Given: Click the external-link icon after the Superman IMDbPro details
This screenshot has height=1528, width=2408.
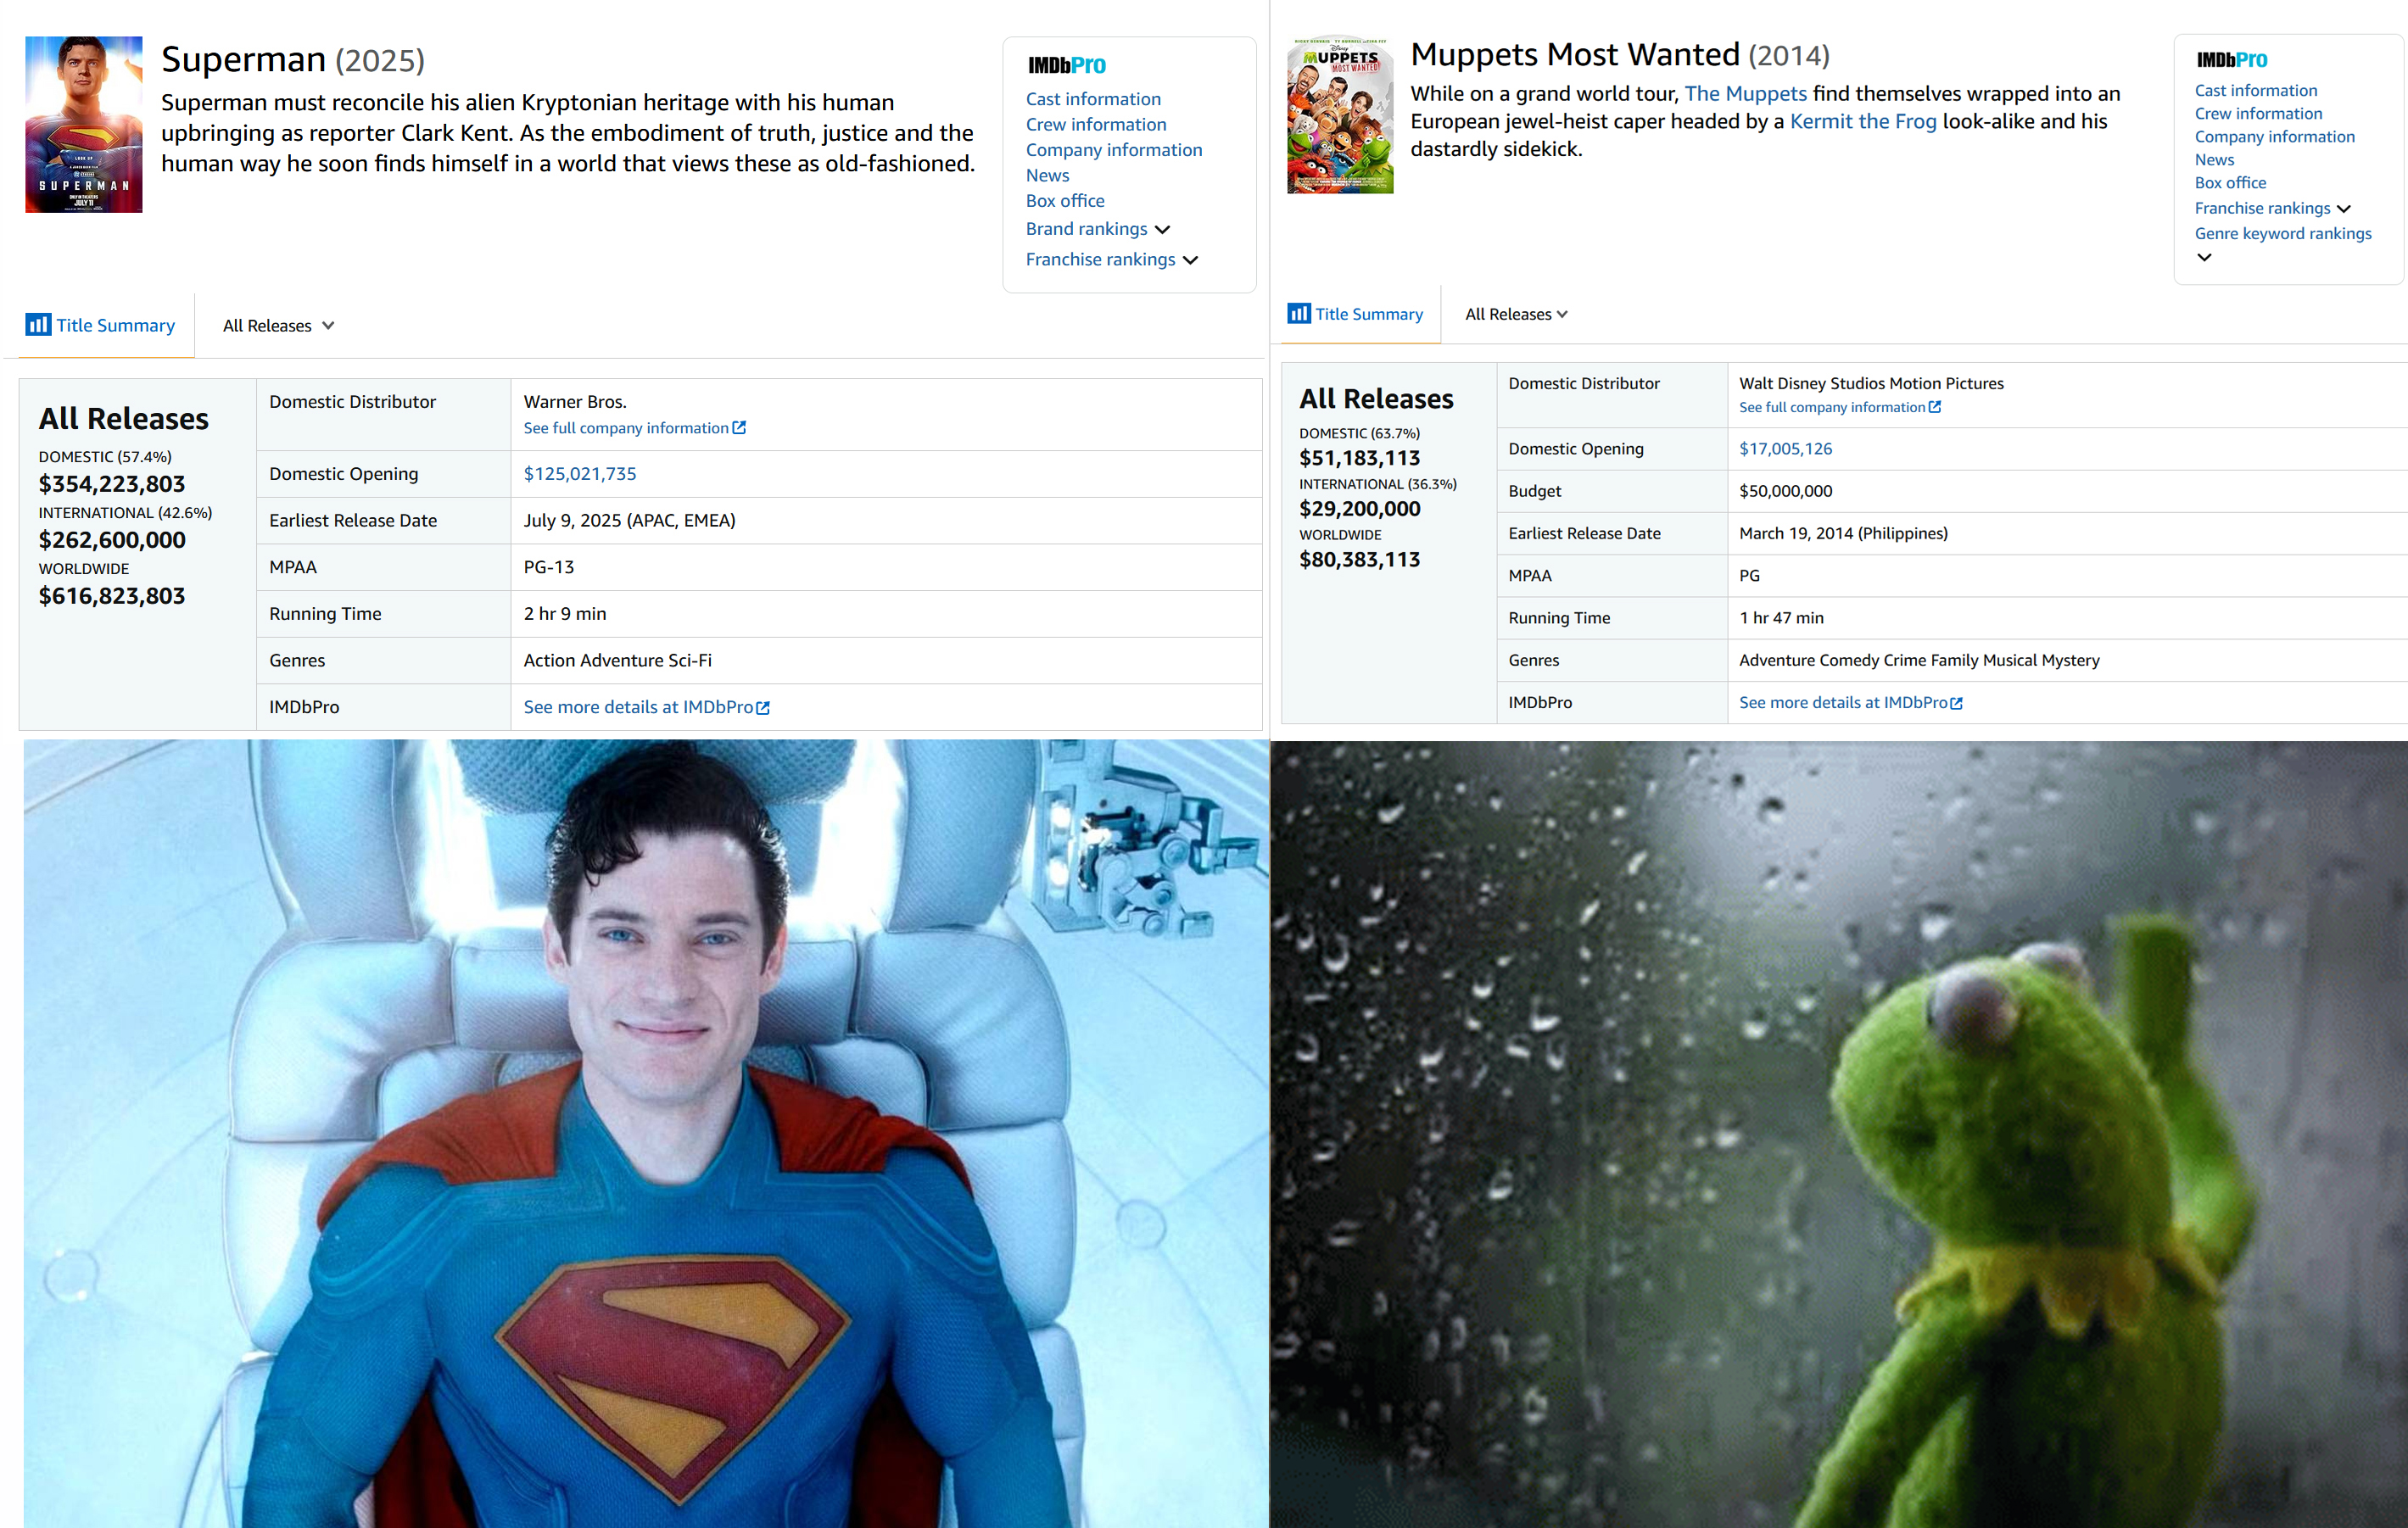Looking at the screenshot, I should 763,708.
